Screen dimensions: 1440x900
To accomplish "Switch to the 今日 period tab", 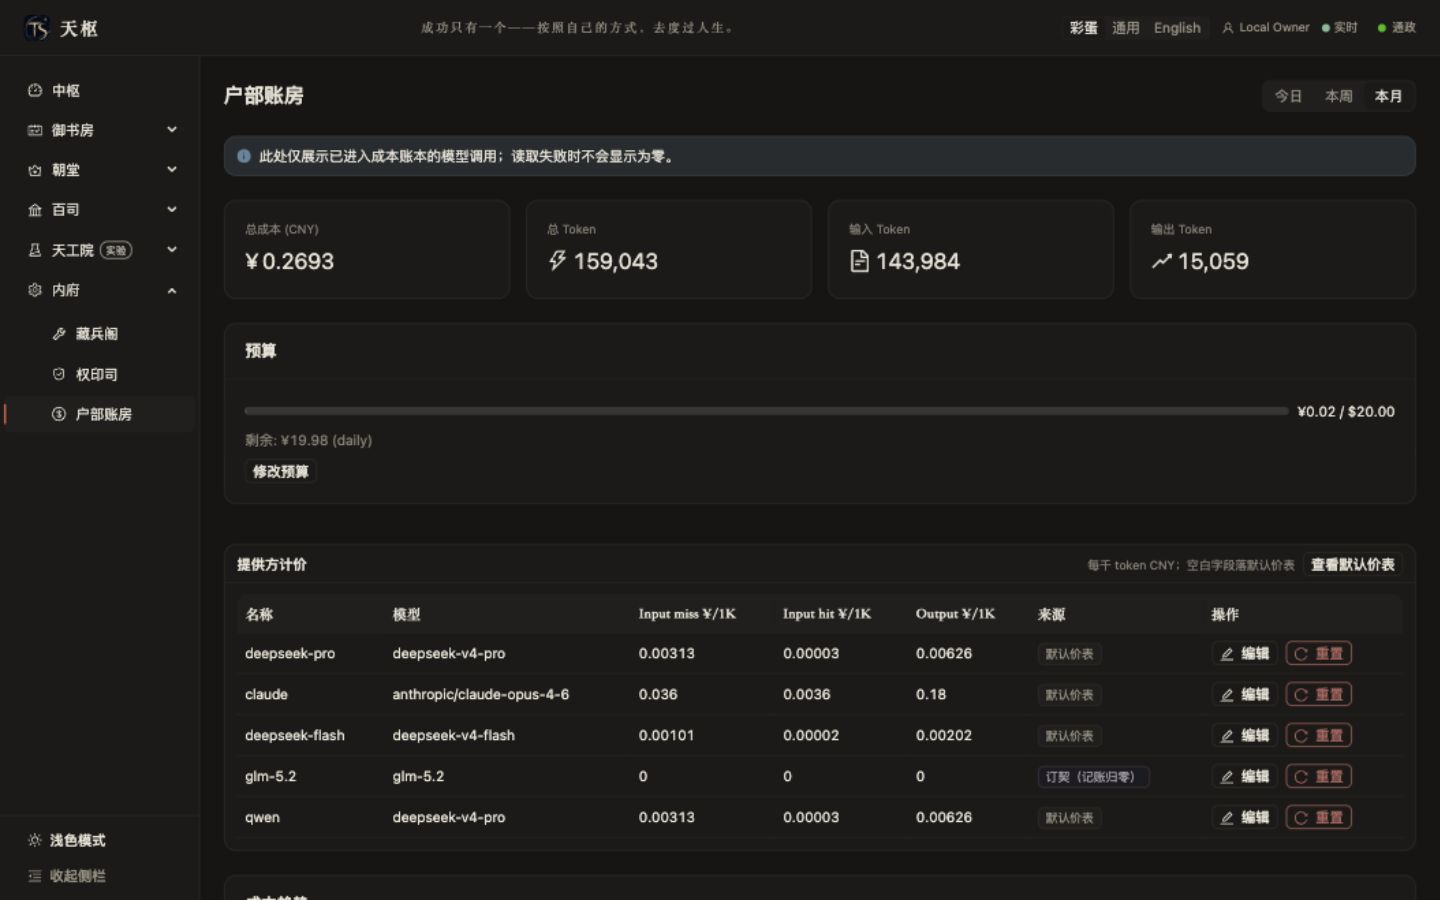I will (x=1288, y=96).
